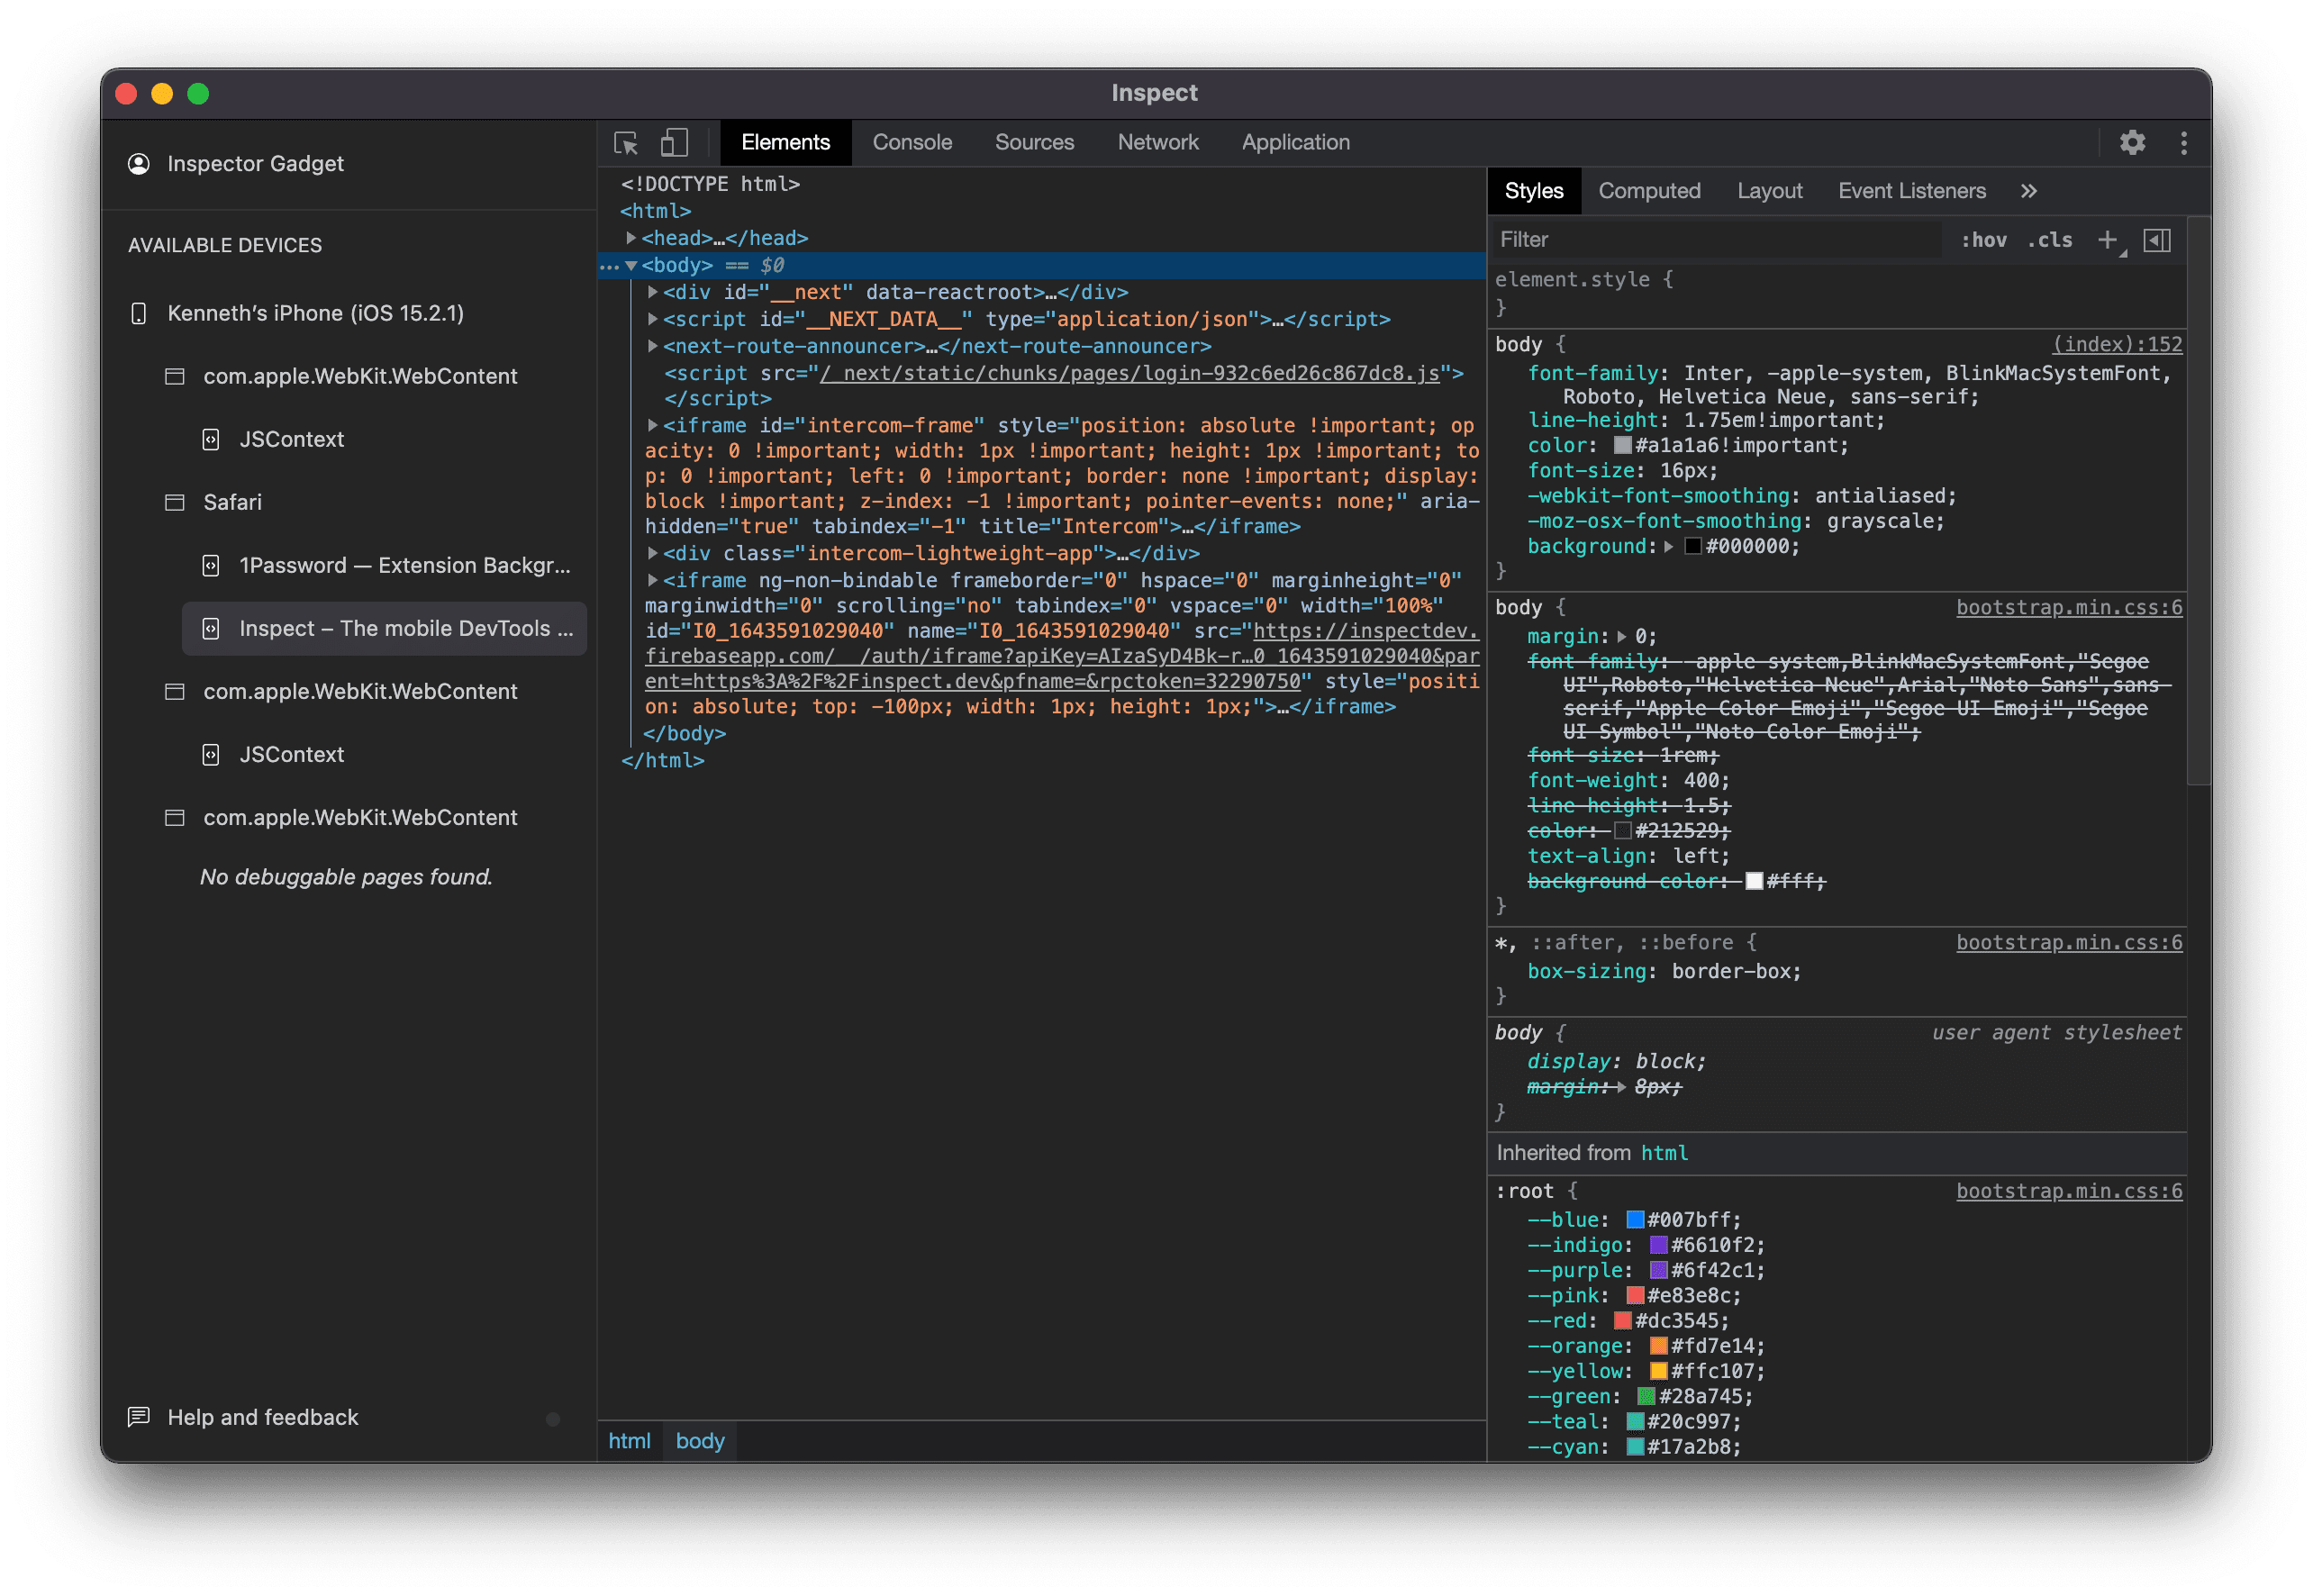Open DevTools settings gear
The height and width of the screenshot is (1596, 2313).
[x=2133, y=143]
